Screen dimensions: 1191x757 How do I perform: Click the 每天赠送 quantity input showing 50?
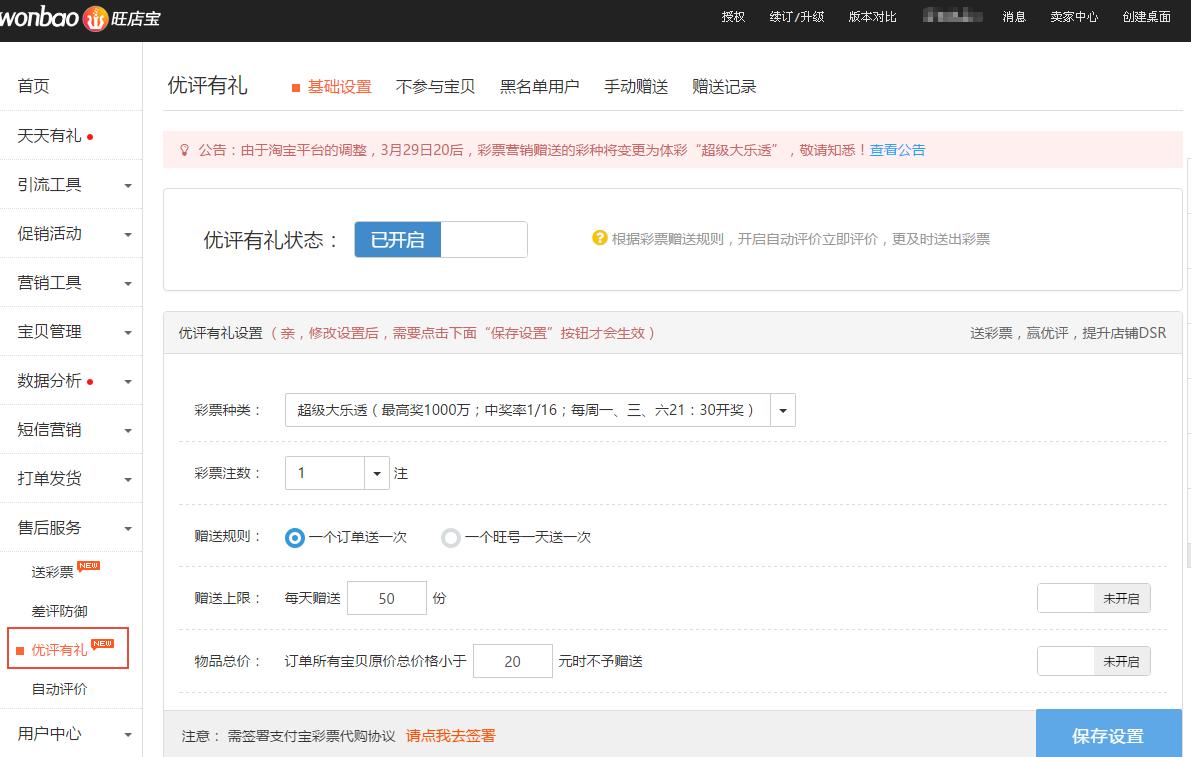click(x=386, y=597)
